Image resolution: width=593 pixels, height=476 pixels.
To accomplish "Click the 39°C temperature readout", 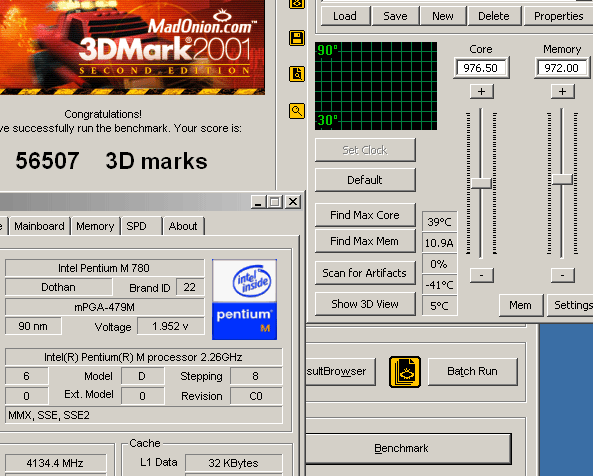I will click(x=439, y=222).
